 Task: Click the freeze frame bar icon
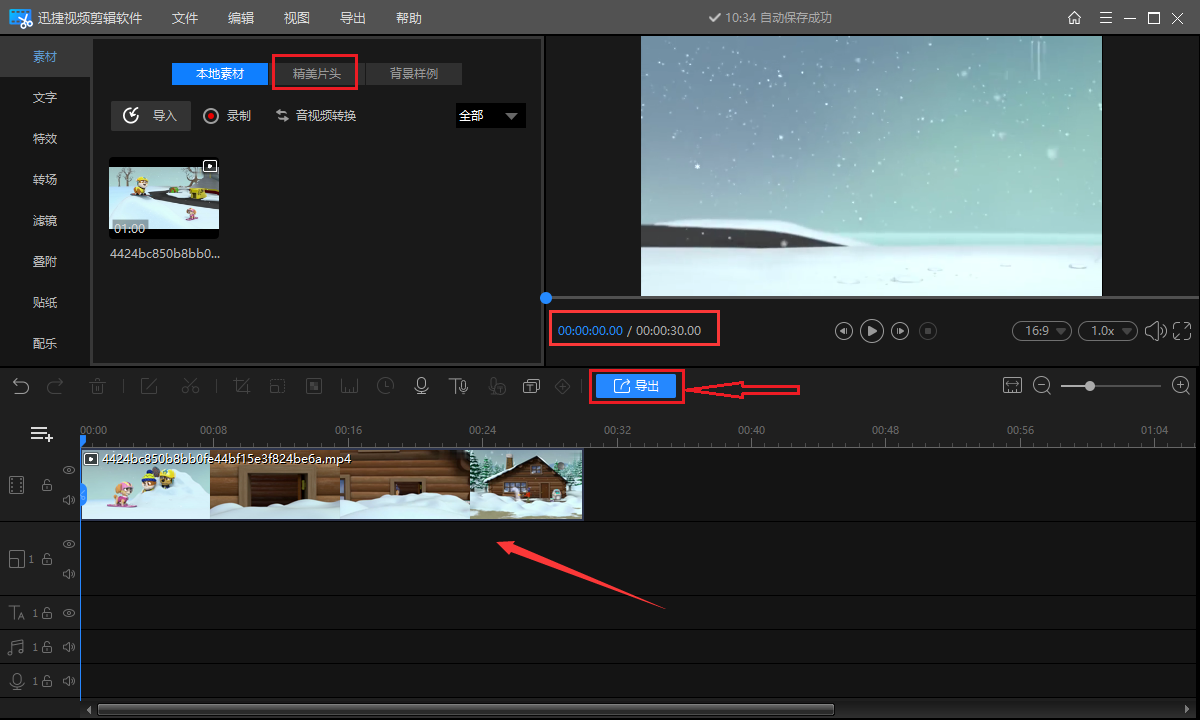tap(350, 386)
